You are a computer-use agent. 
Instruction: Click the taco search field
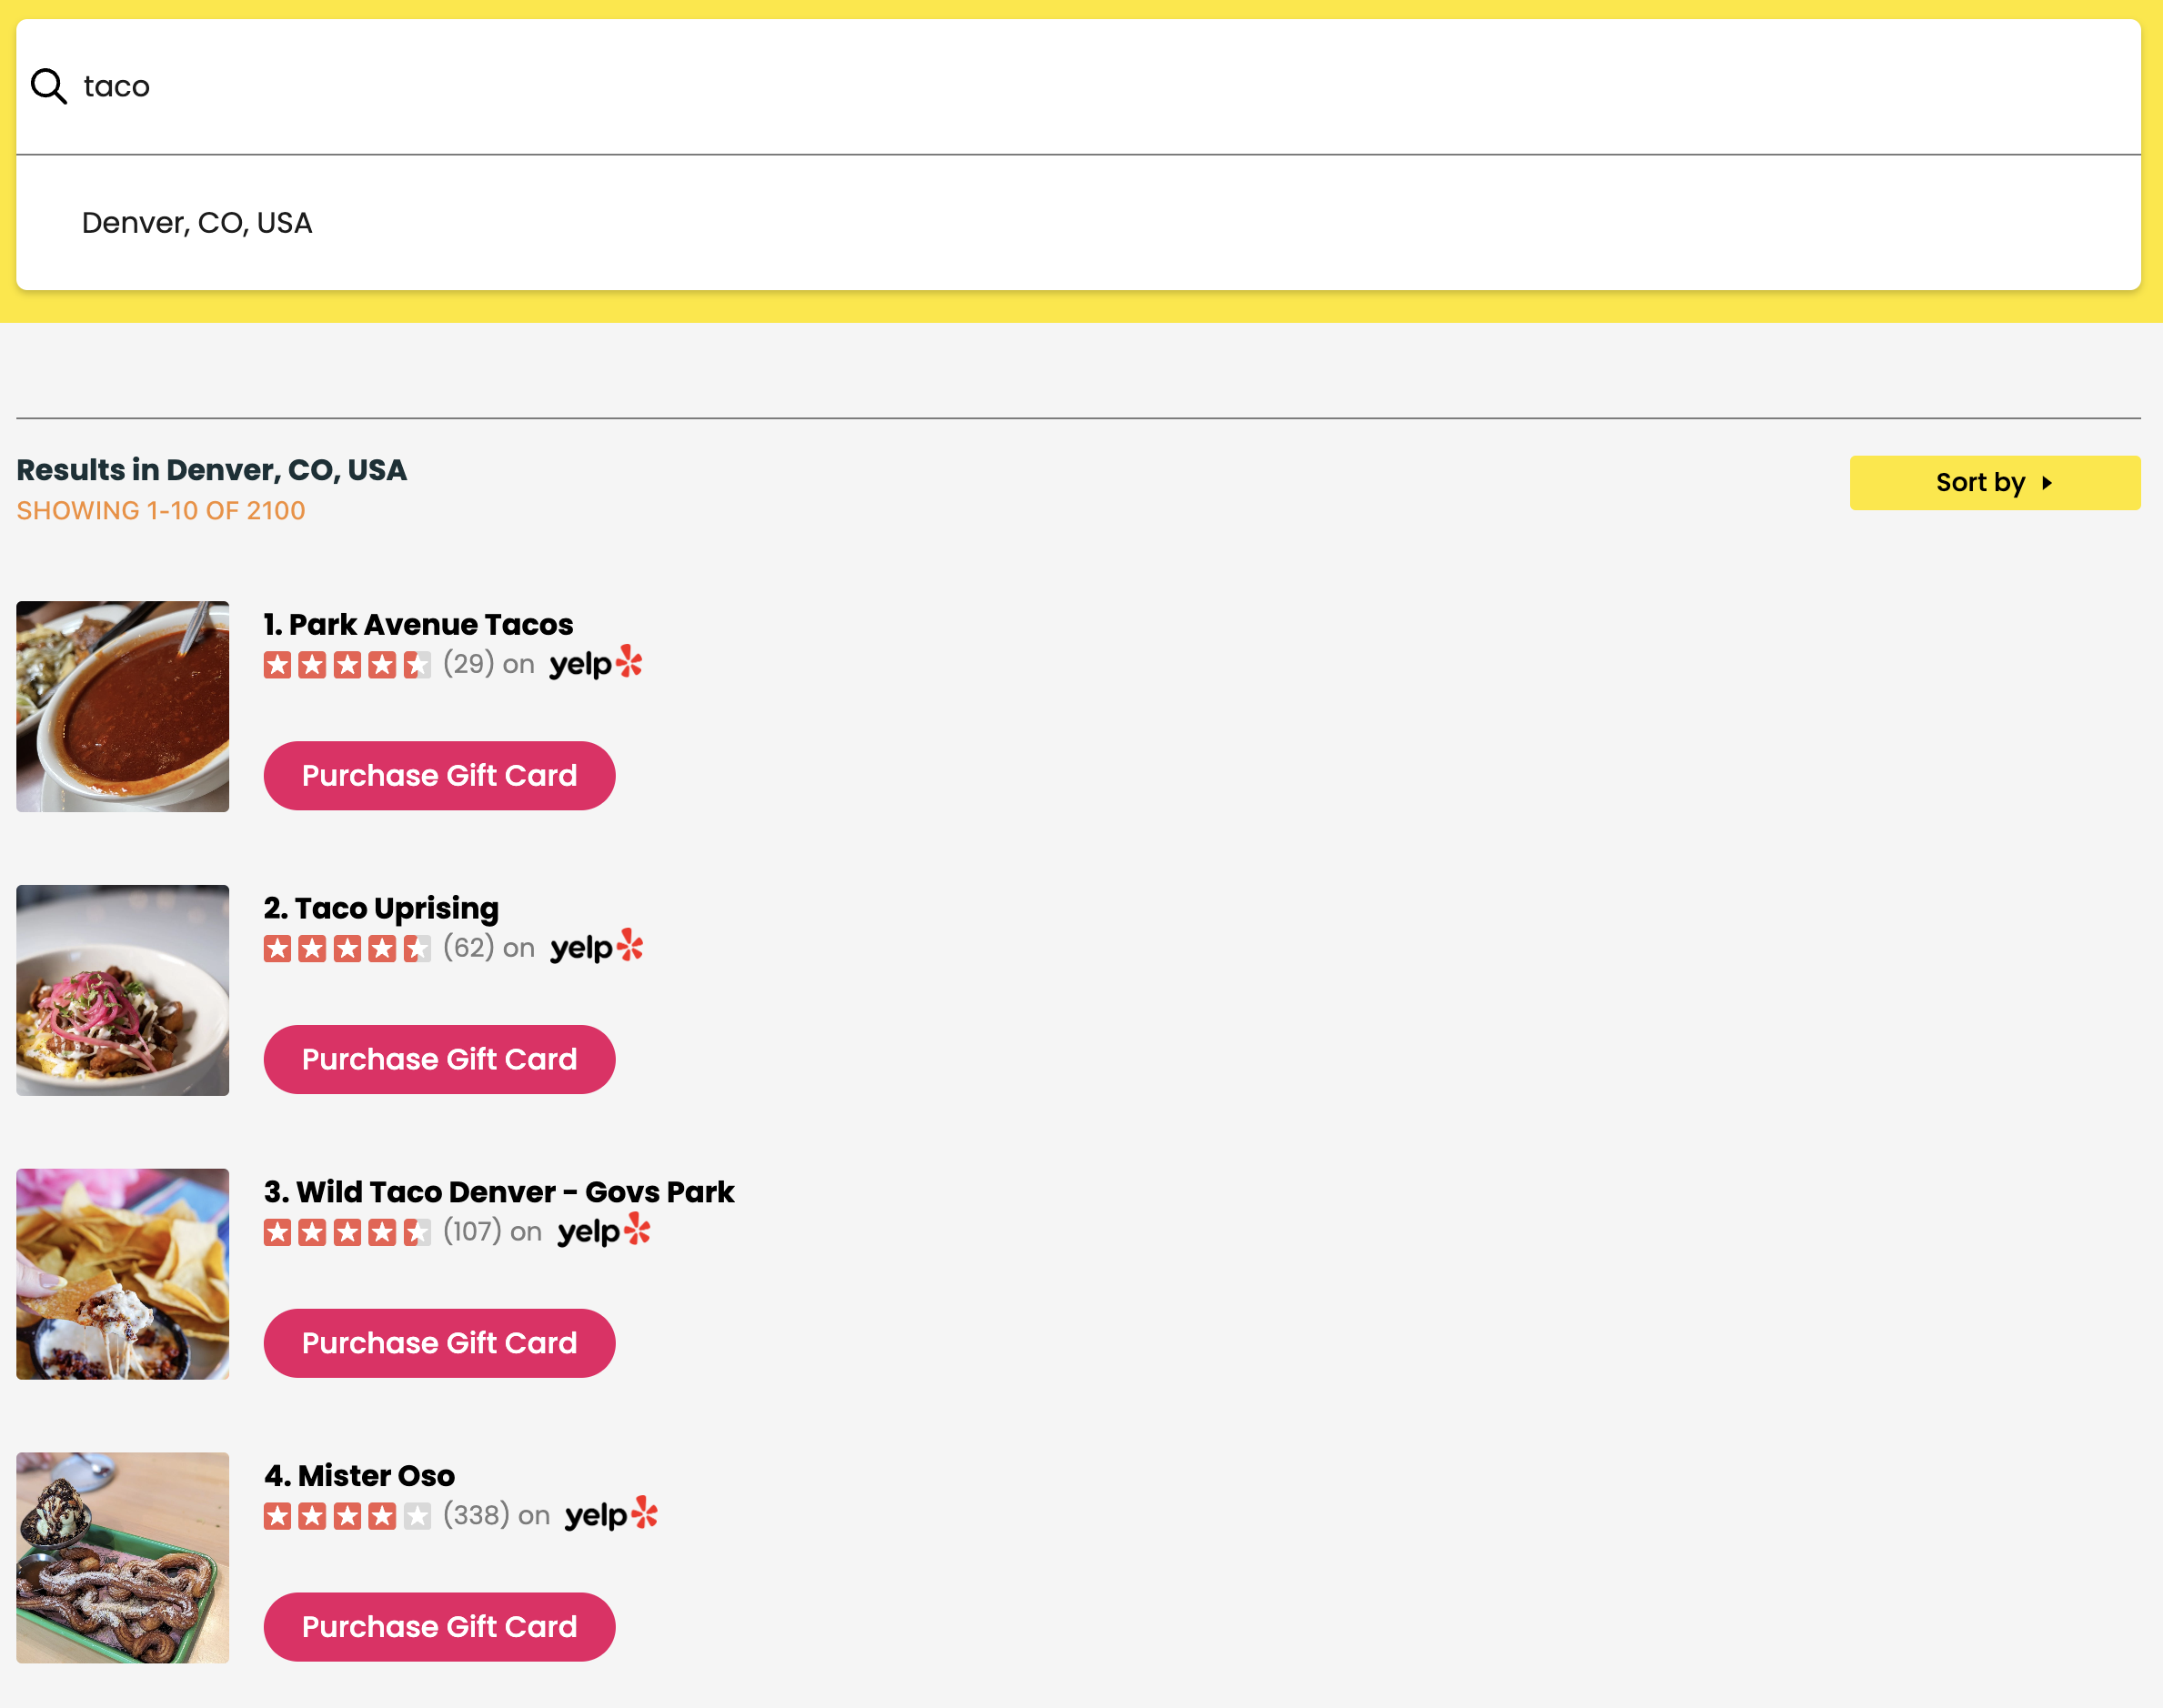point(1078,87)
